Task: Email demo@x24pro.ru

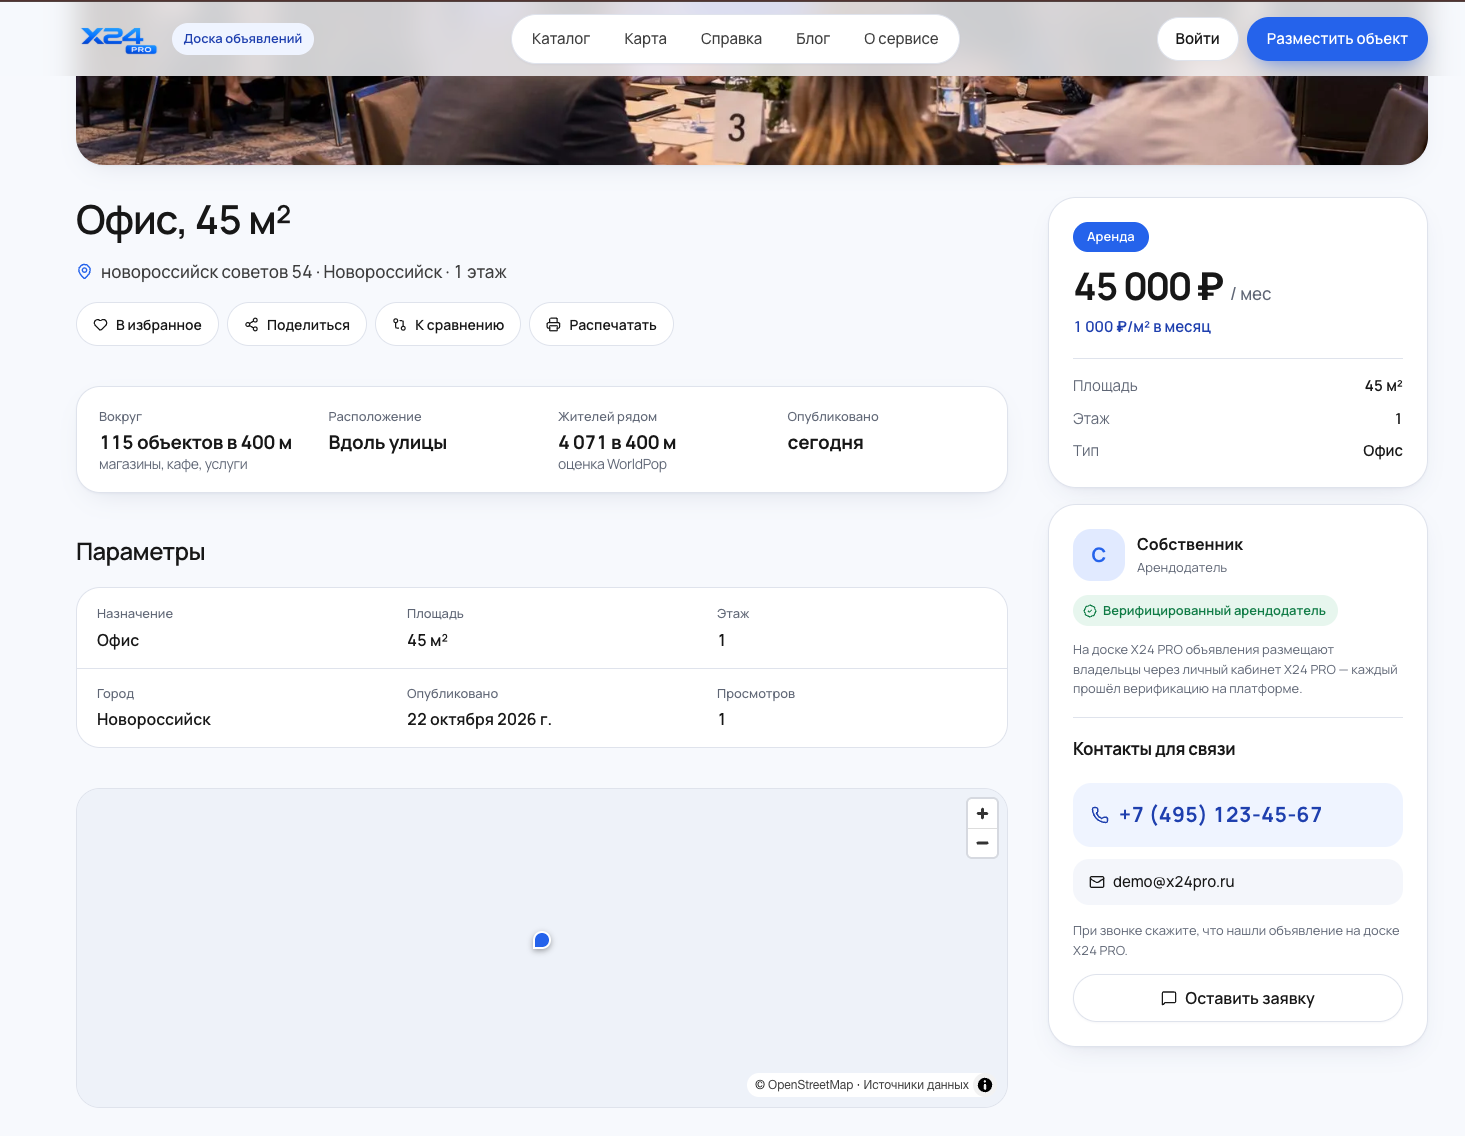Action: coord(1237,882)
